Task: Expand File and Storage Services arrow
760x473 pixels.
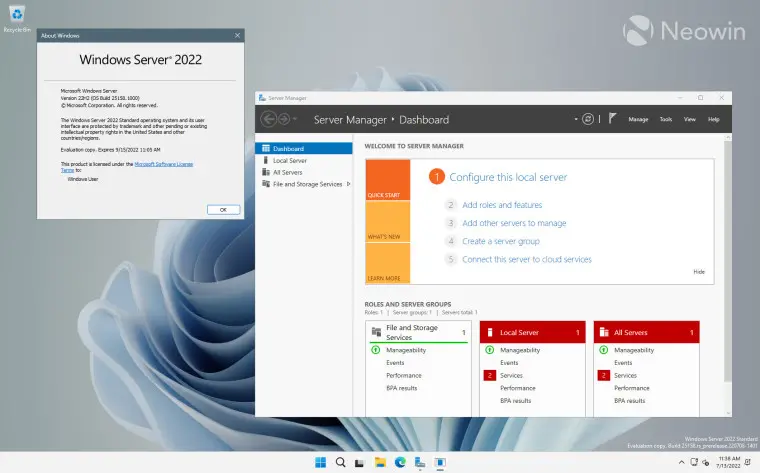Action: point(347,184)
